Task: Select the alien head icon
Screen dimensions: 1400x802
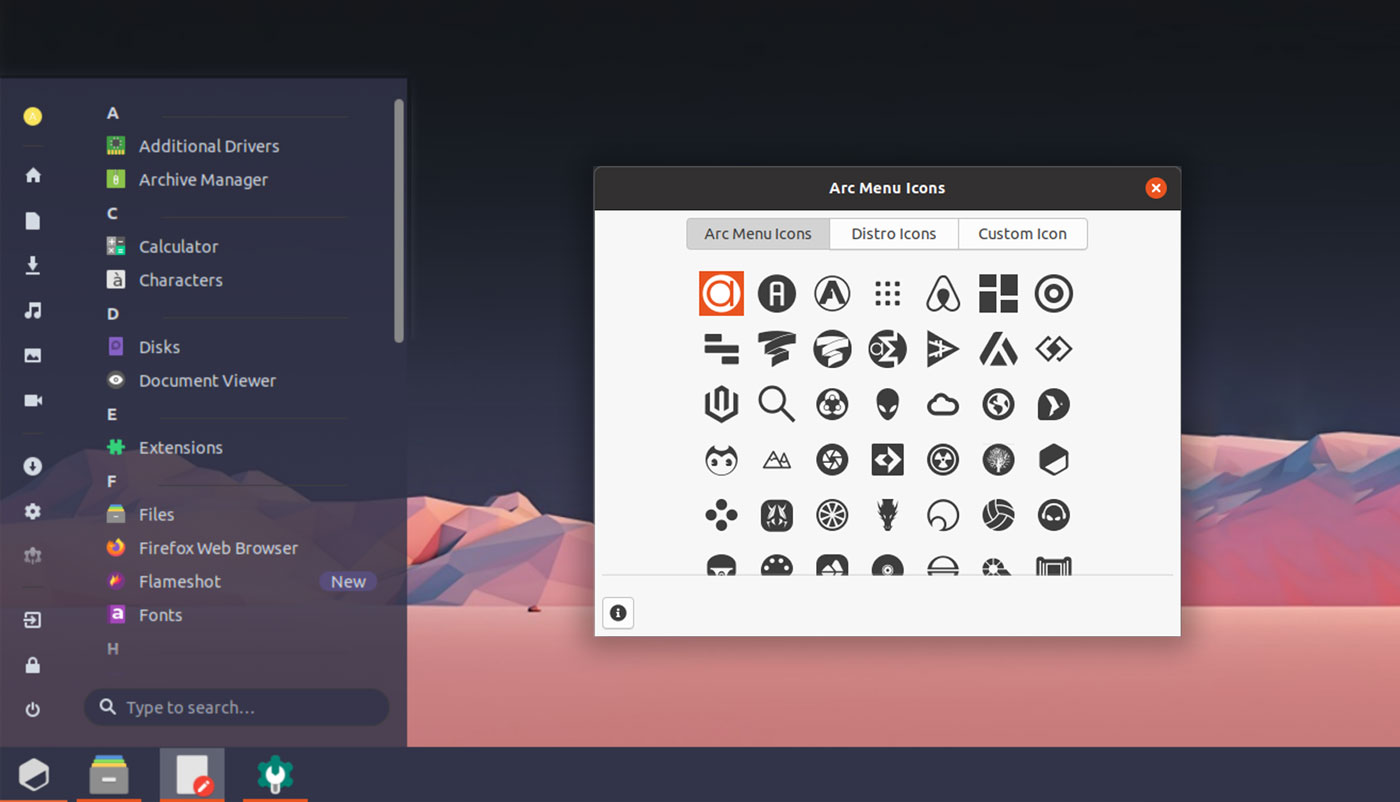Action: coord(887,404)
